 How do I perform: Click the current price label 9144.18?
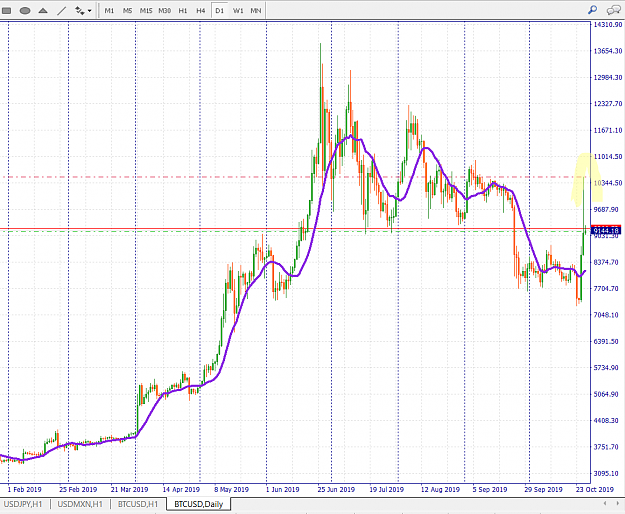tap(606, 230)
